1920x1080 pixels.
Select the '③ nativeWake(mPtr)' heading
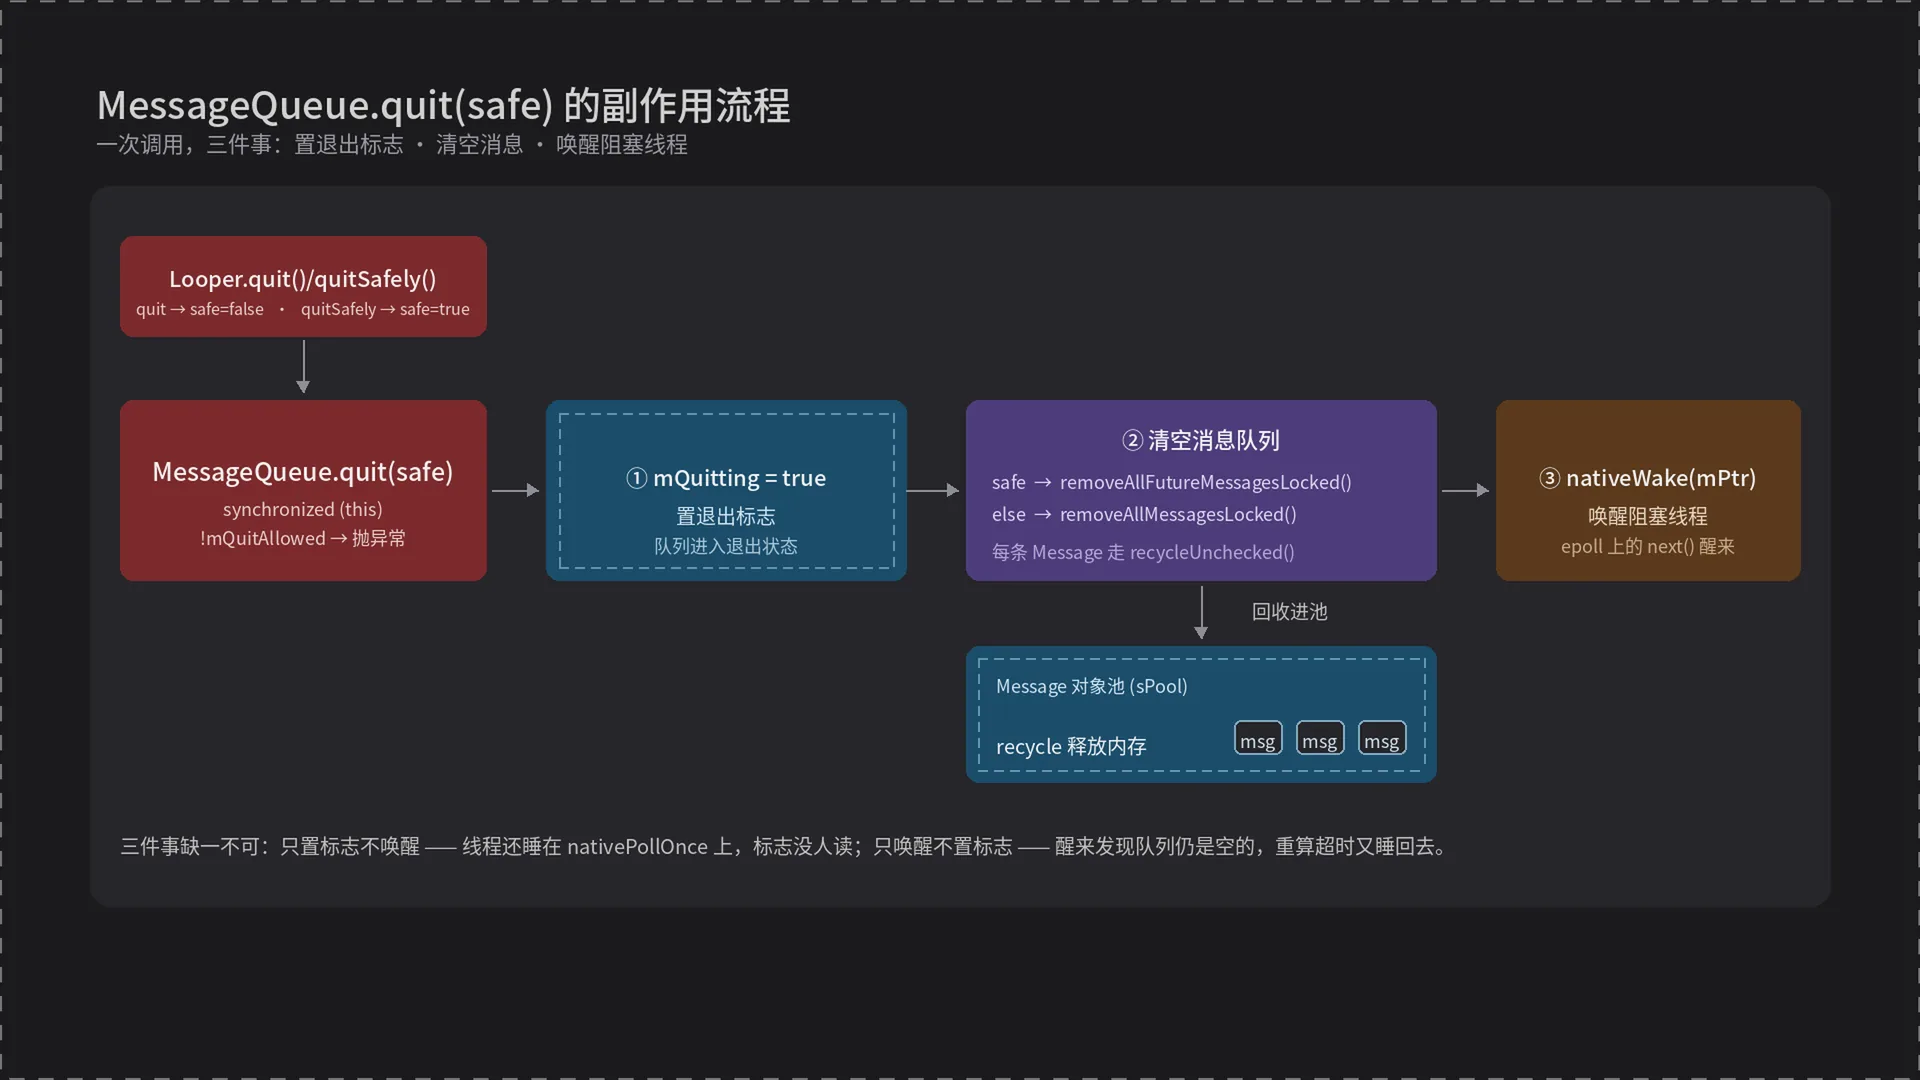1648,478
